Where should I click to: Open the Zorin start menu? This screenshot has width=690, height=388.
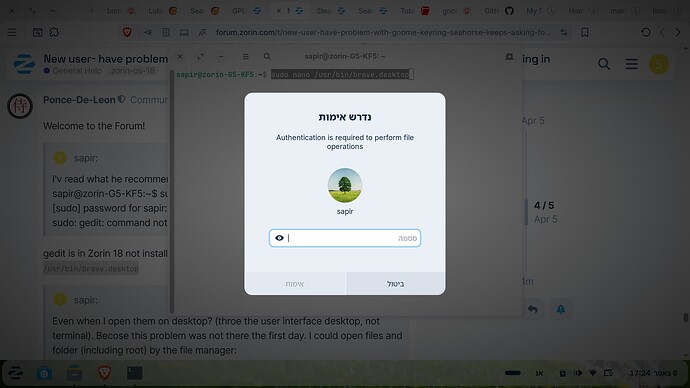(x=15, y=373)
